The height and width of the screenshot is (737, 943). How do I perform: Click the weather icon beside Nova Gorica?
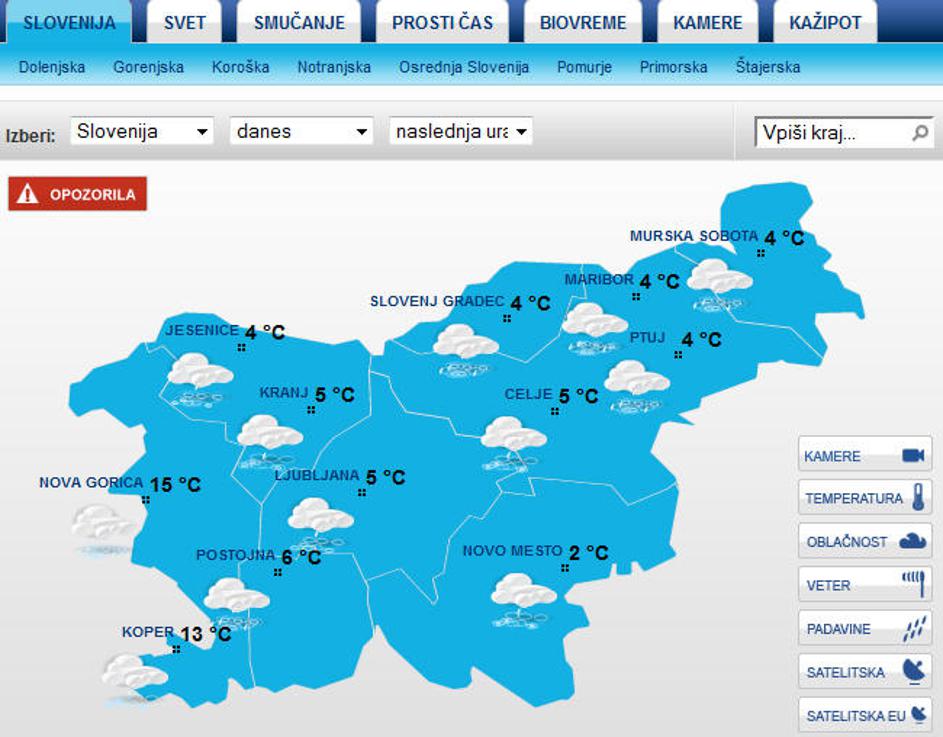click(103, 526)
